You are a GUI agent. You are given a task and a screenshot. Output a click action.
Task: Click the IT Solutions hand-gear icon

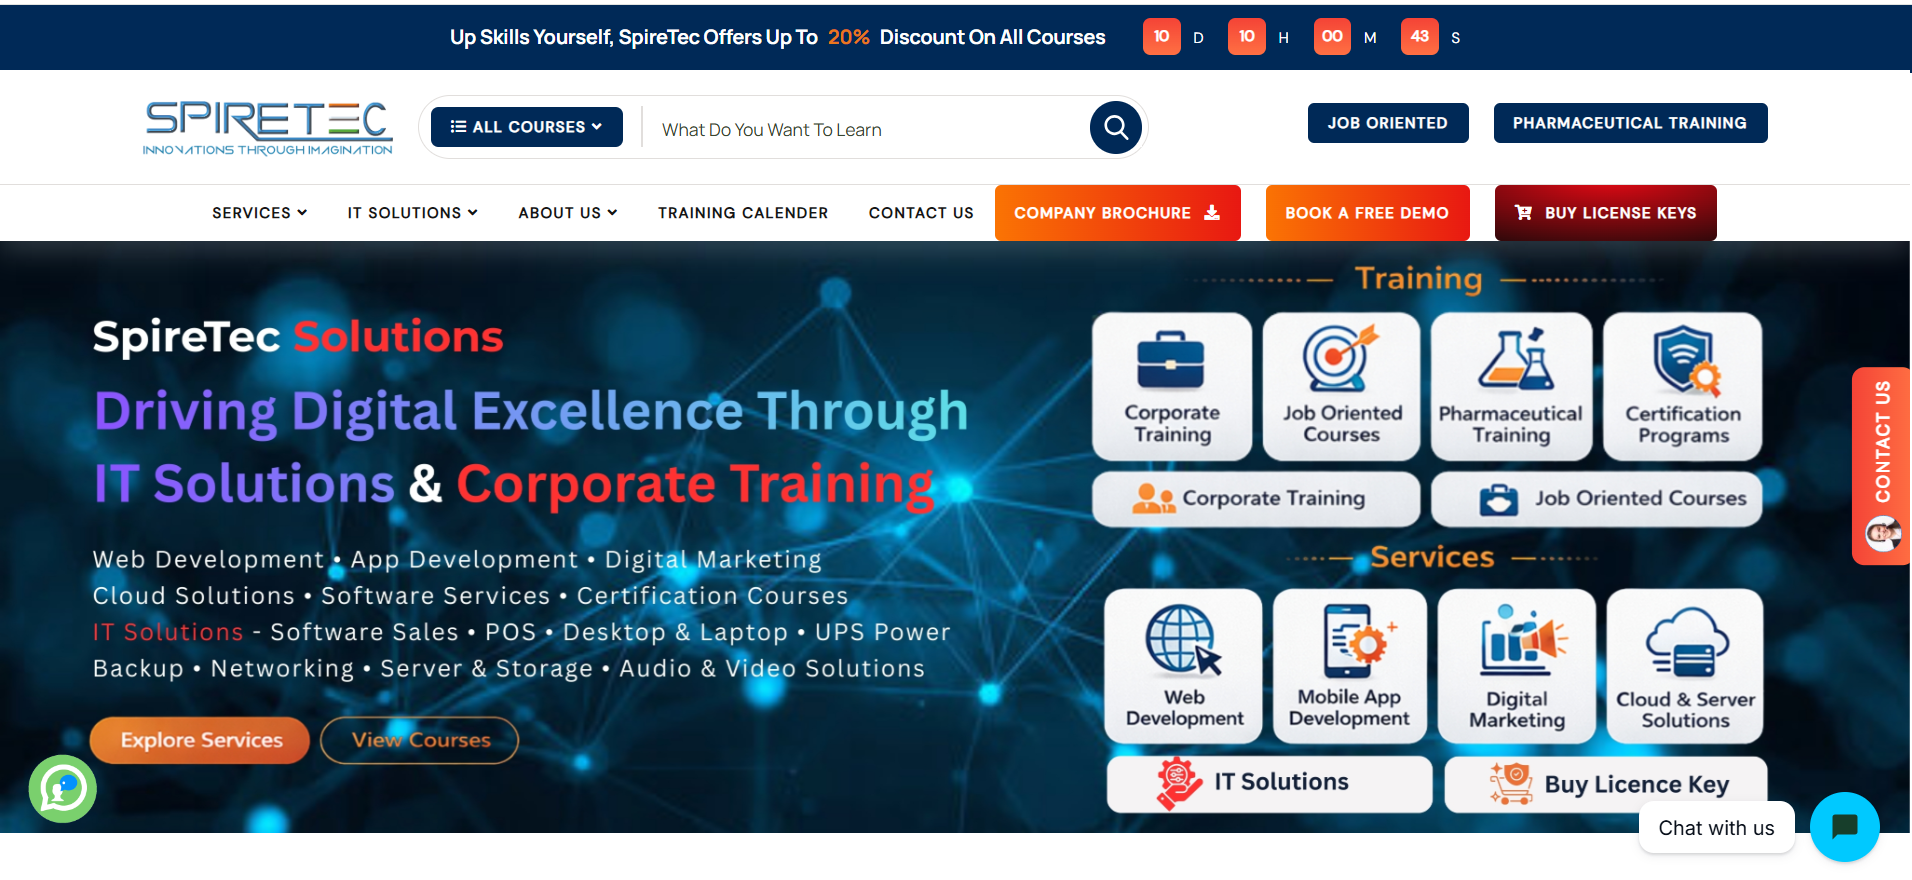click(x=1179, y=783)
